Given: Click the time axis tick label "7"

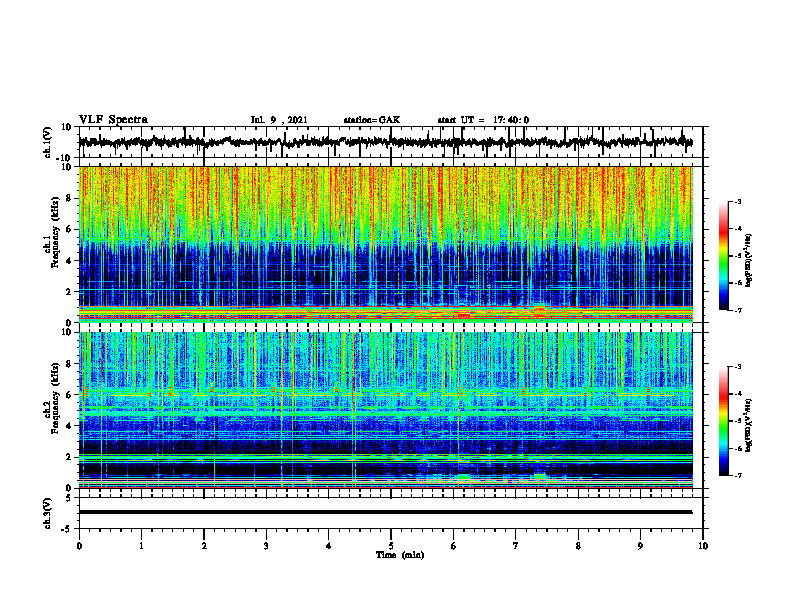Looking at the screenshot, I should (516, 546).
